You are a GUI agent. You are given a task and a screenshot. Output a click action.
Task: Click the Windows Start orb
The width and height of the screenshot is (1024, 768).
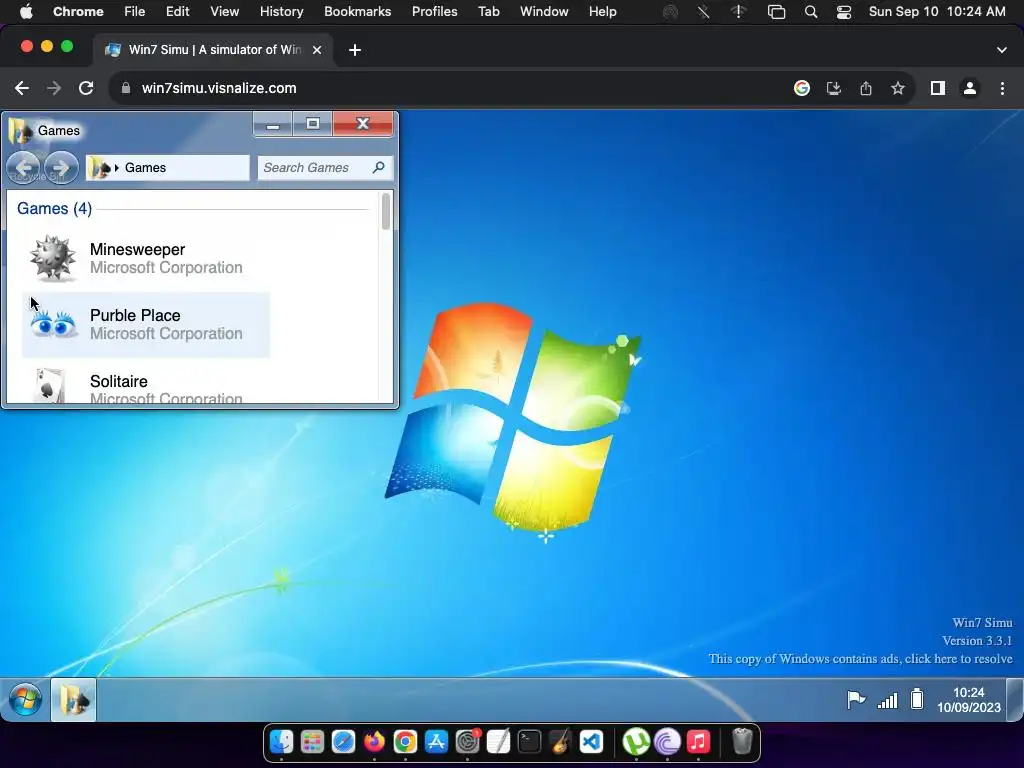click(x=25, y=699)
